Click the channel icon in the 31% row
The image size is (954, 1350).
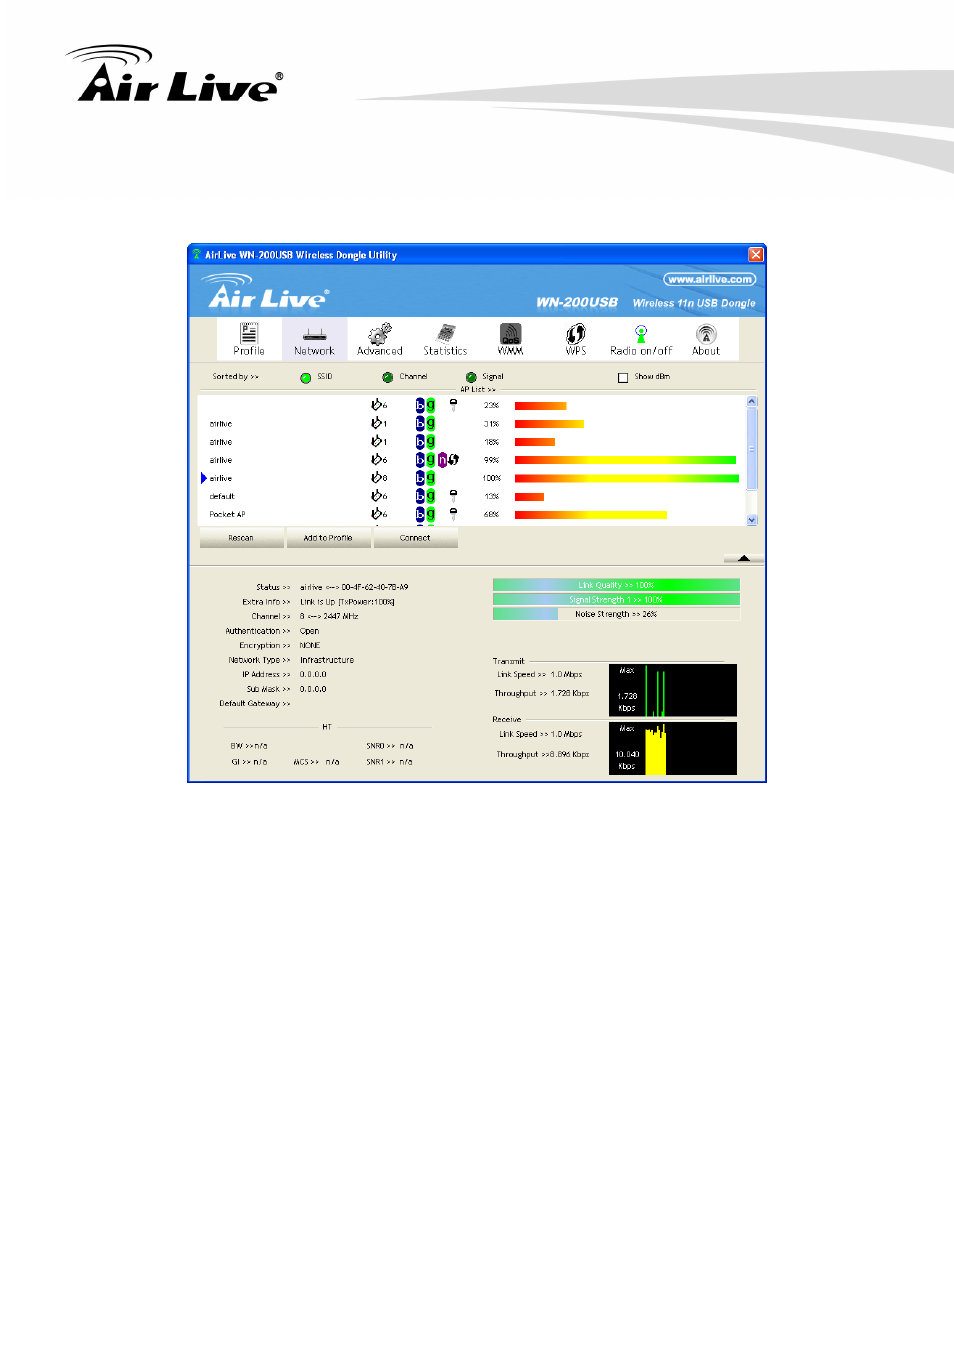(x=379, y=423)
